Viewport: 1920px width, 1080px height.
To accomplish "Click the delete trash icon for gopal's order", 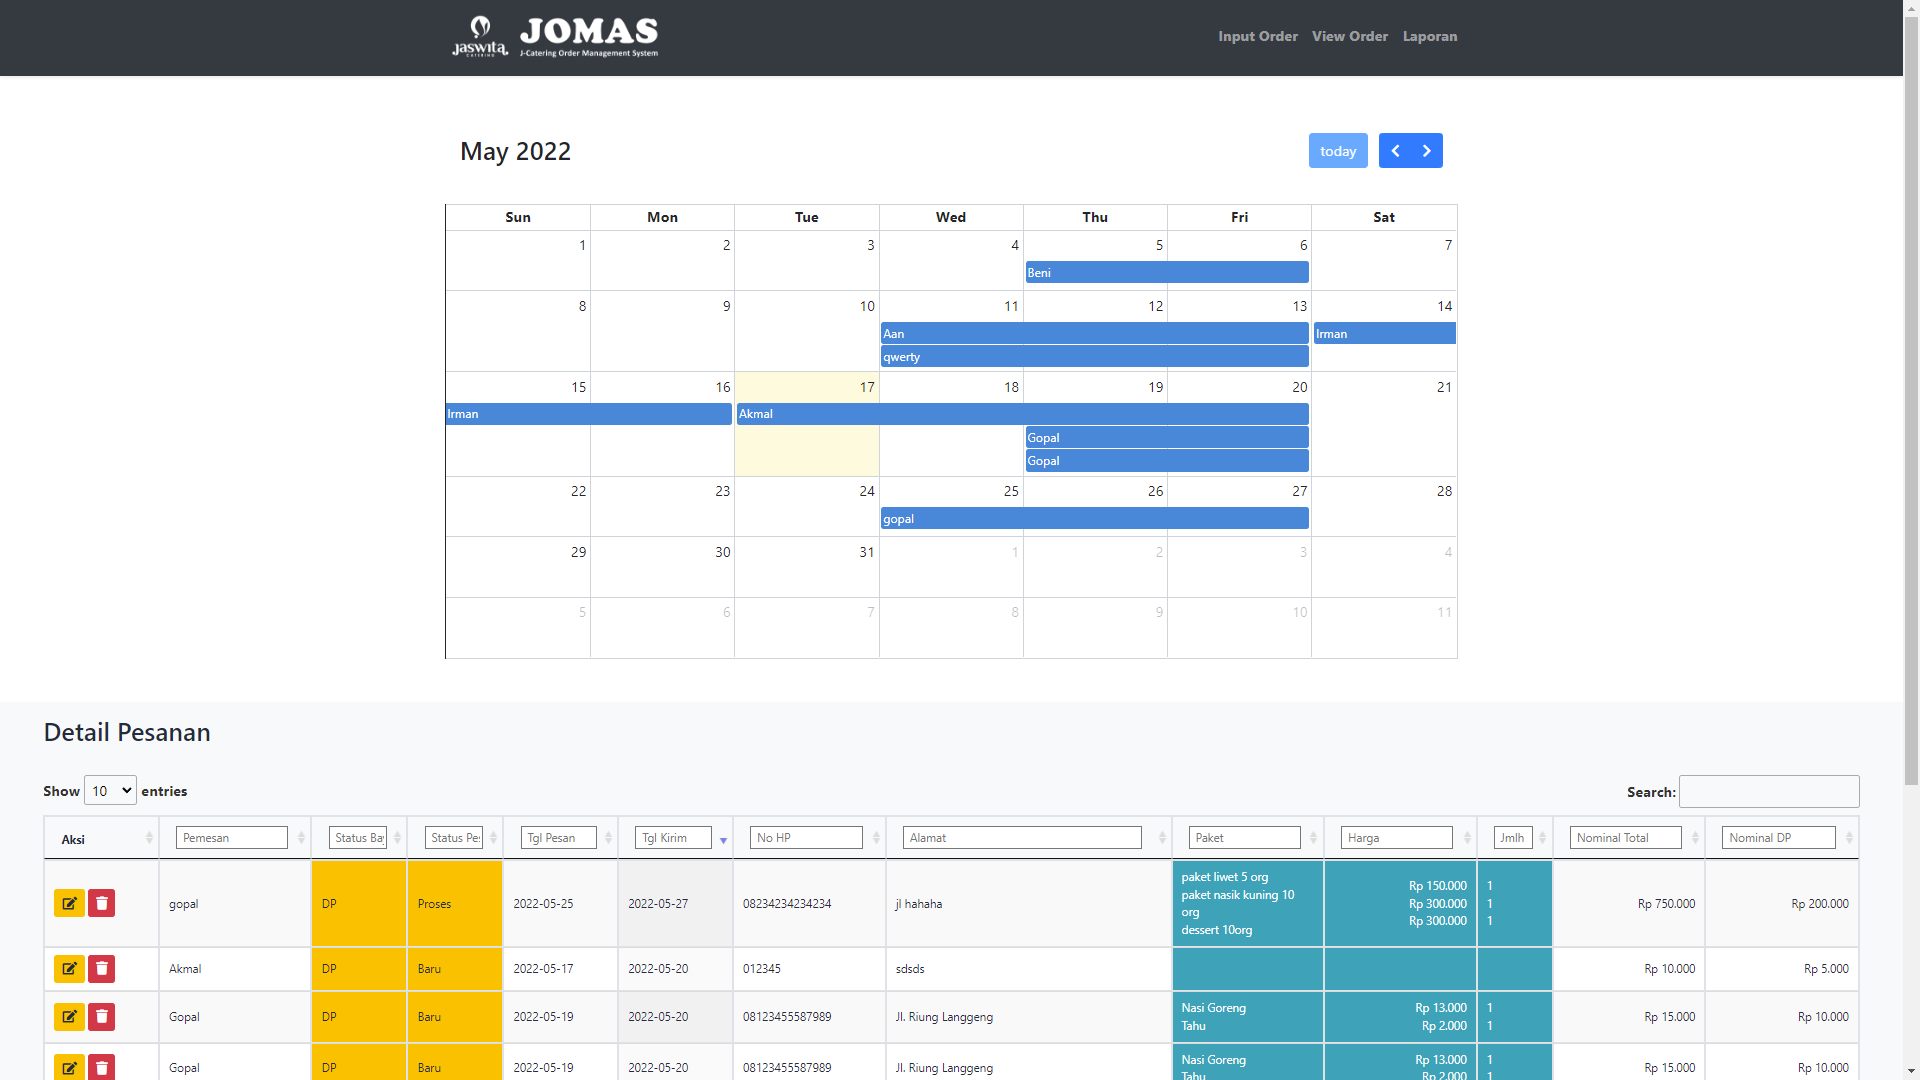I will coord(102,903).
